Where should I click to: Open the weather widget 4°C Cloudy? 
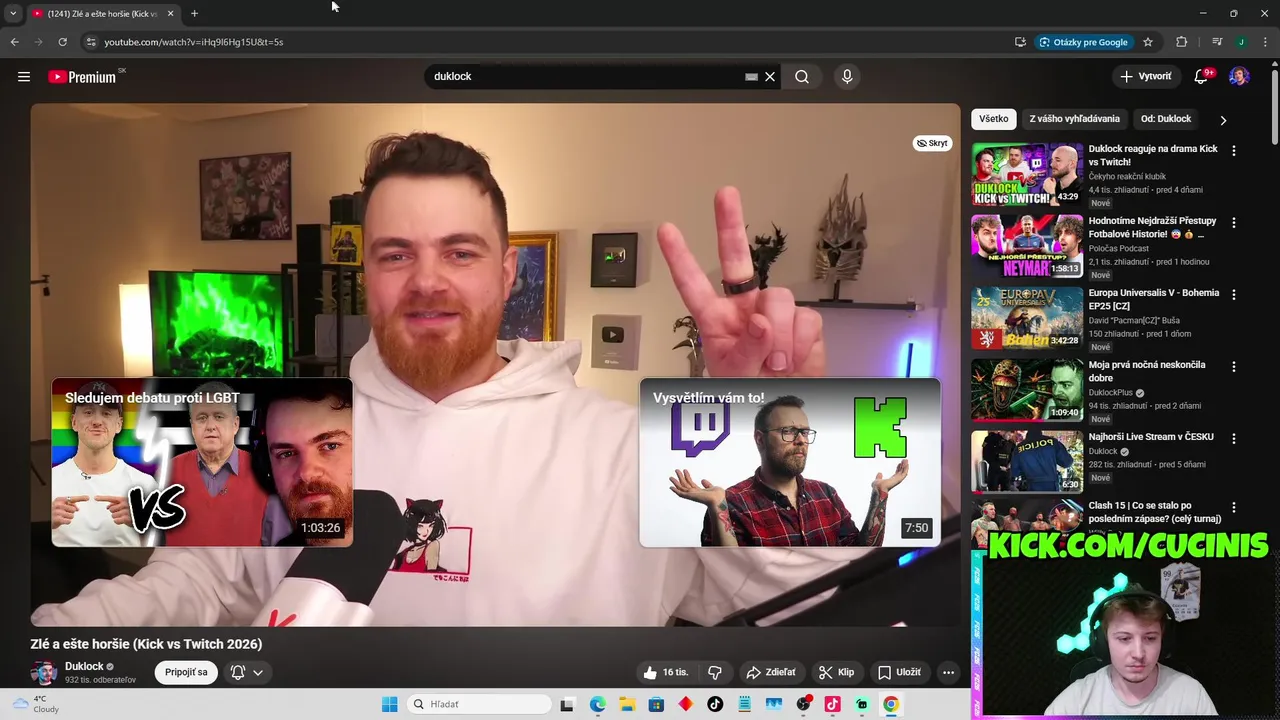pos(35,704)
